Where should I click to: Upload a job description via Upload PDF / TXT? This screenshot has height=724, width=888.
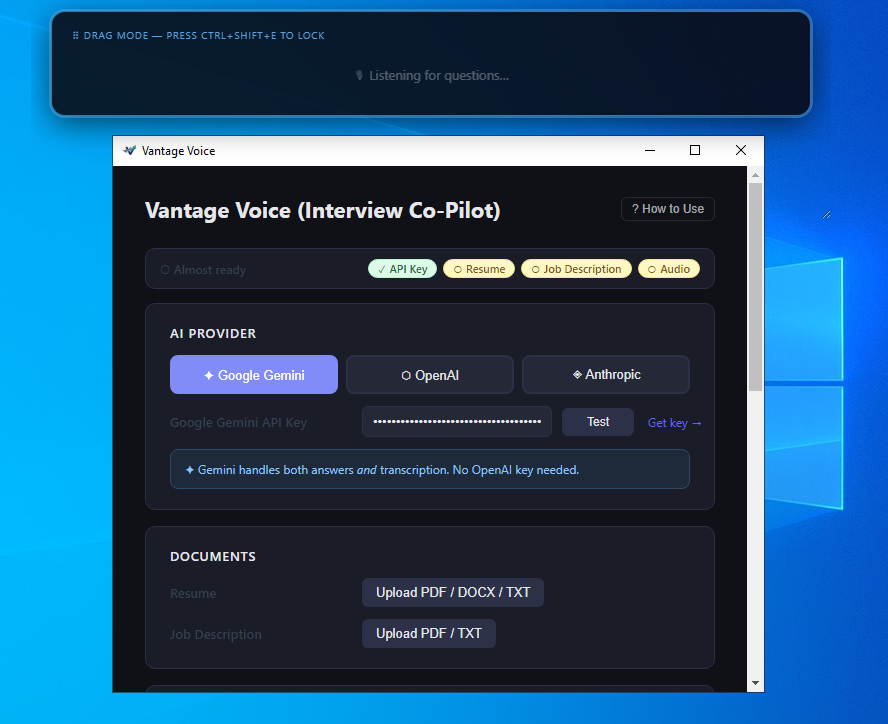[x=428, y=633]
